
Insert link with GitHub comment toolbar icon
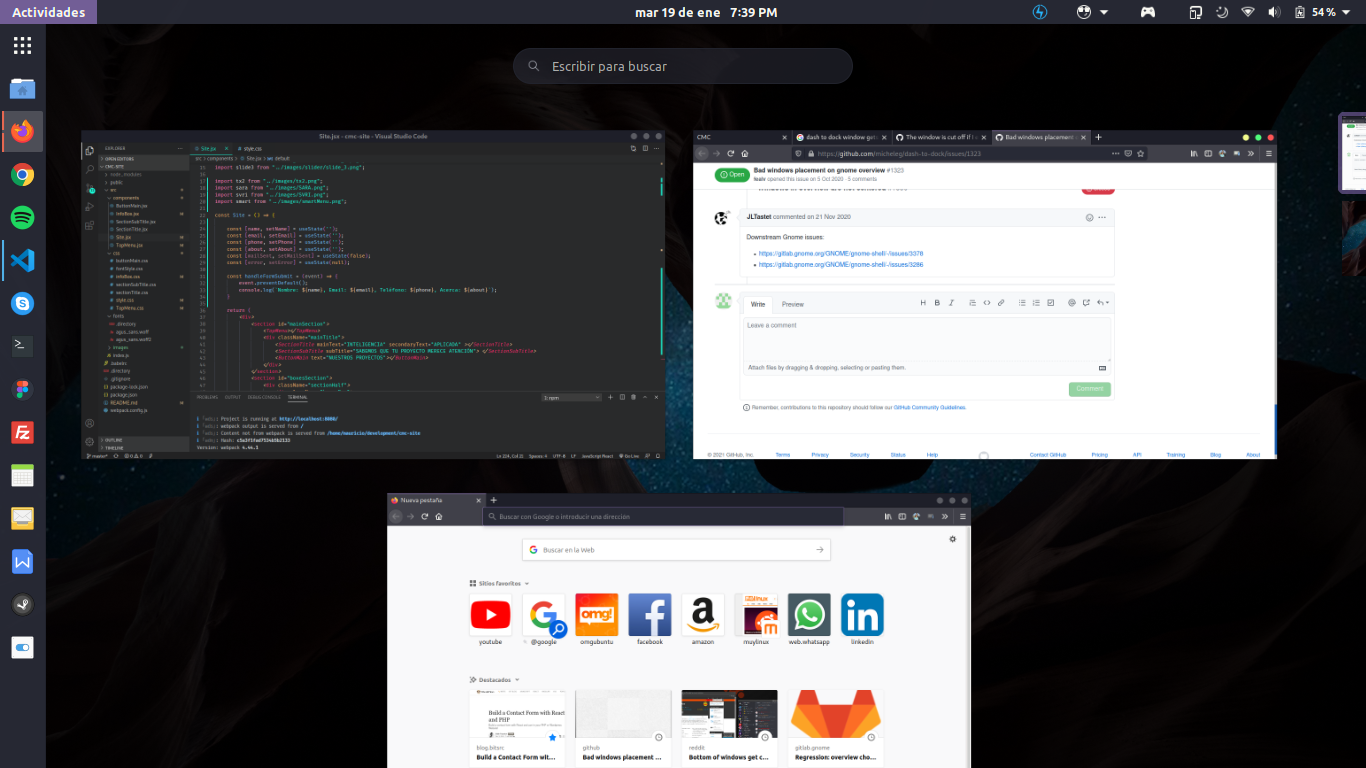1001,302
